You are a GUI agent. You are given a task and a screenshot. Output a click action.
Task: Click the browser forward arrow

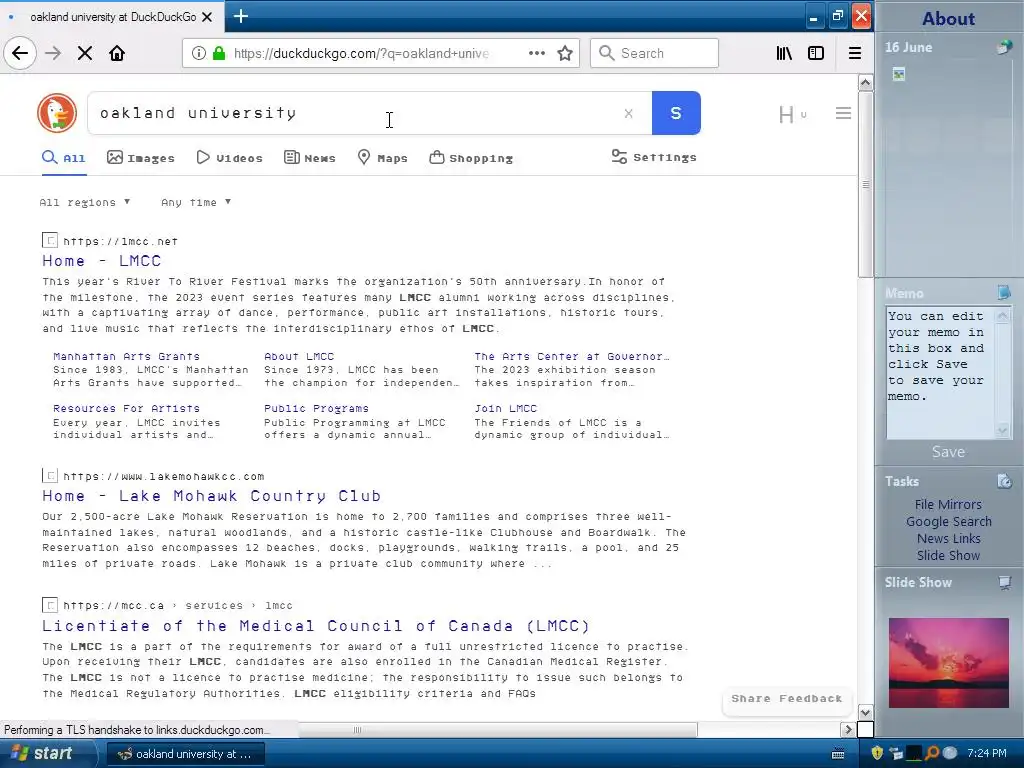pyautogui.click(x=53, y=53)
